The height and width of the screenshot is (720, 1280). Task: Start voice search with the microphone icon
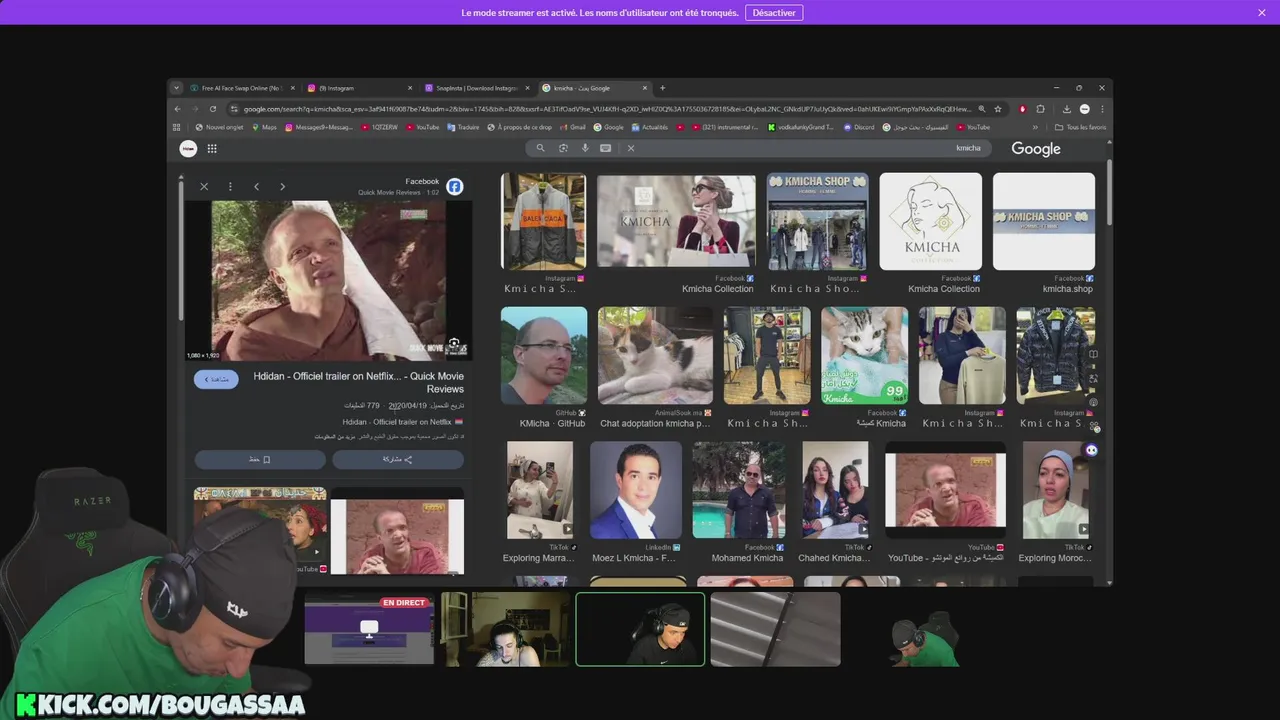click(x=585, y=148)
